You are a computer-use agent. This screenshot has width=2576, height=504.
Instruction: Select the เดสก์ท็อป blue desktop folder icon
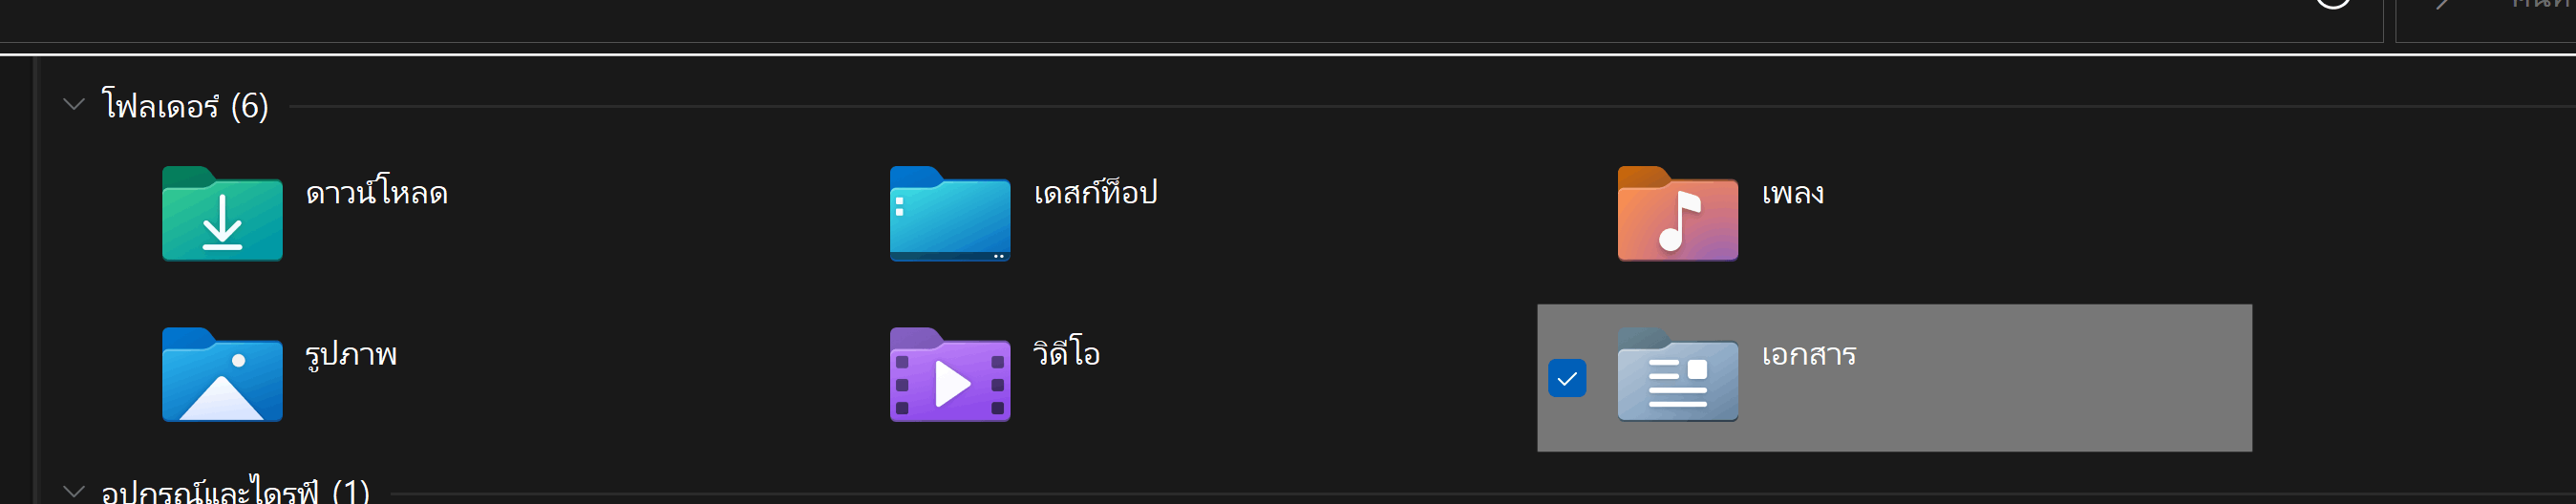click(x=950, y=214)
